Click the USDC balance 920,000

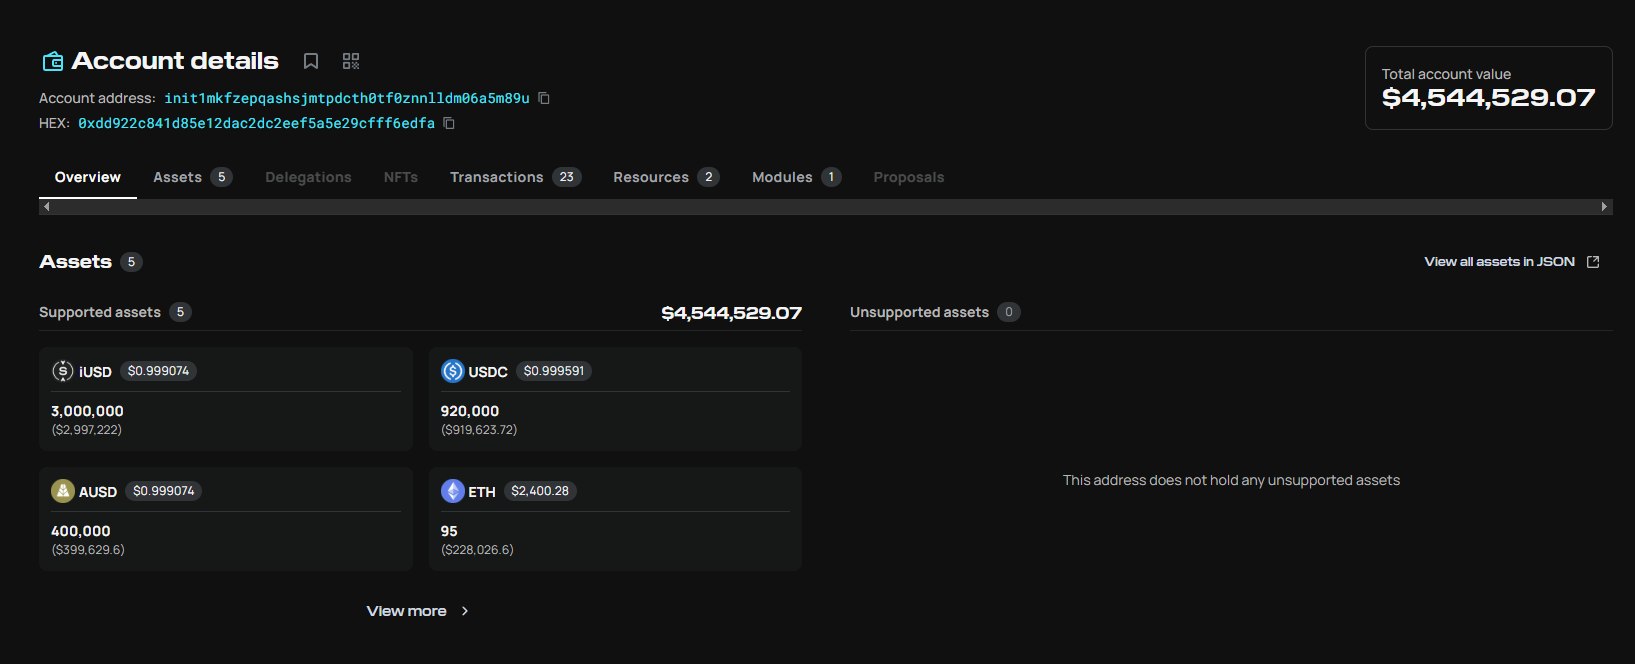click(470, 411)
